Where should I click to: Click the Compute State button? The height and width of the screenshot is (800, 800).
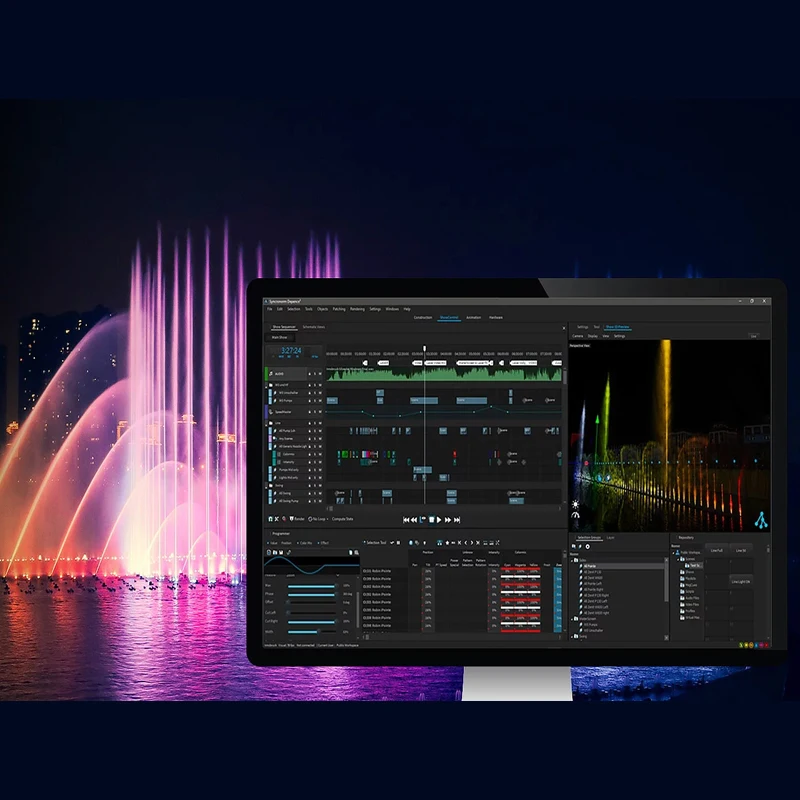(x=342, y=519)
